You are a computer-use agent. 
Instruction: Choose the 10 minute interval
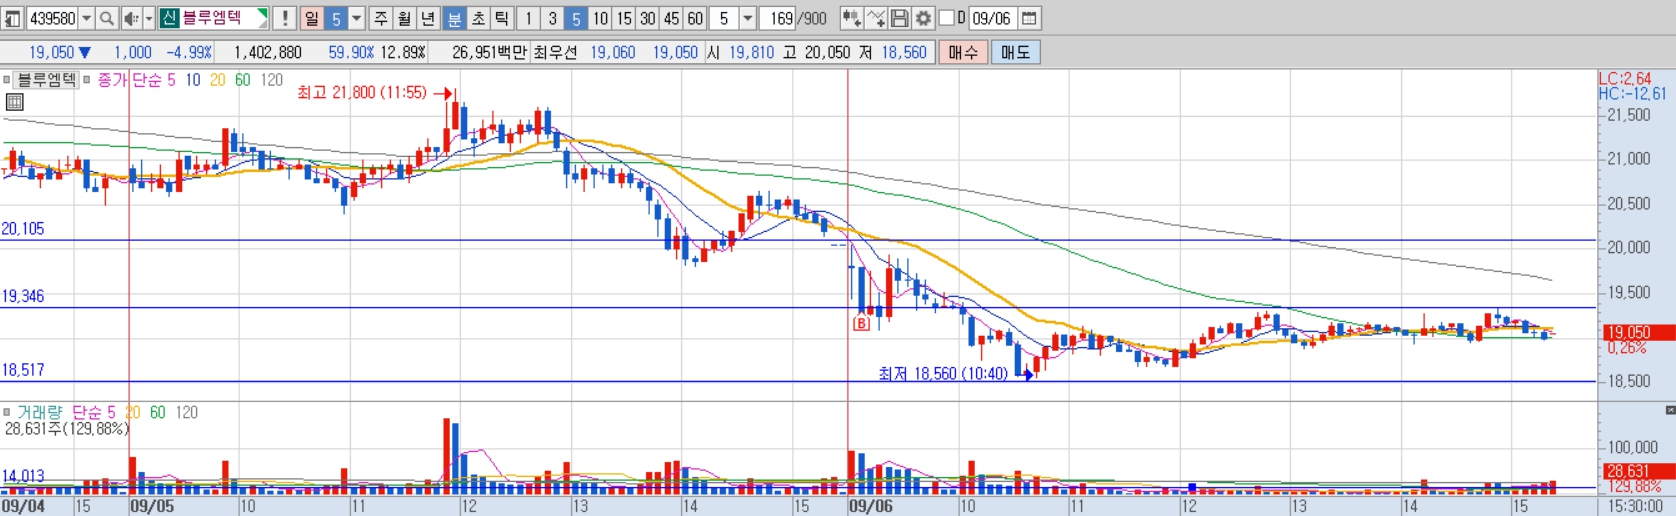pos(599,19)
